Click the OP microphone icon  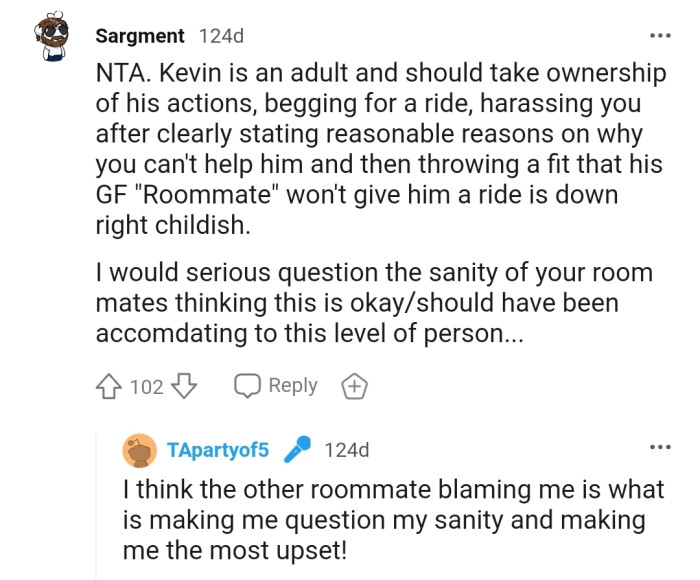298,450
